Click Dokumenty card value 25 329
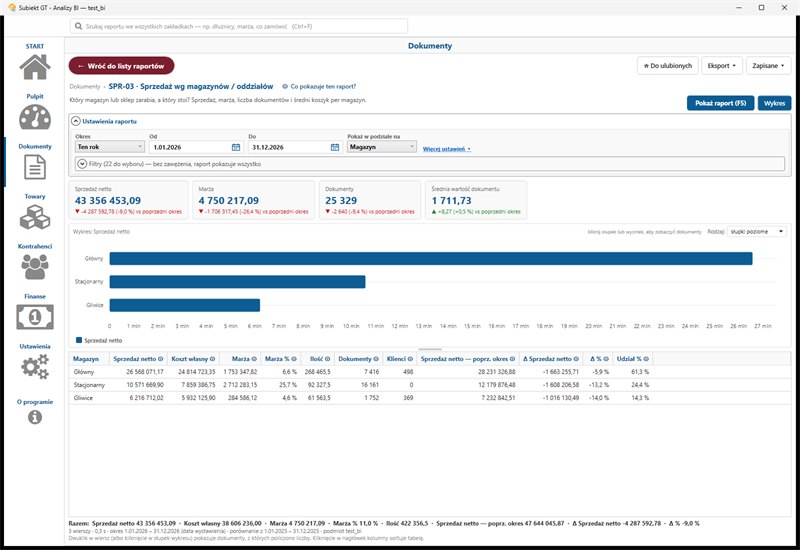Viewport: 800px width, 550px height. [341, 201]
